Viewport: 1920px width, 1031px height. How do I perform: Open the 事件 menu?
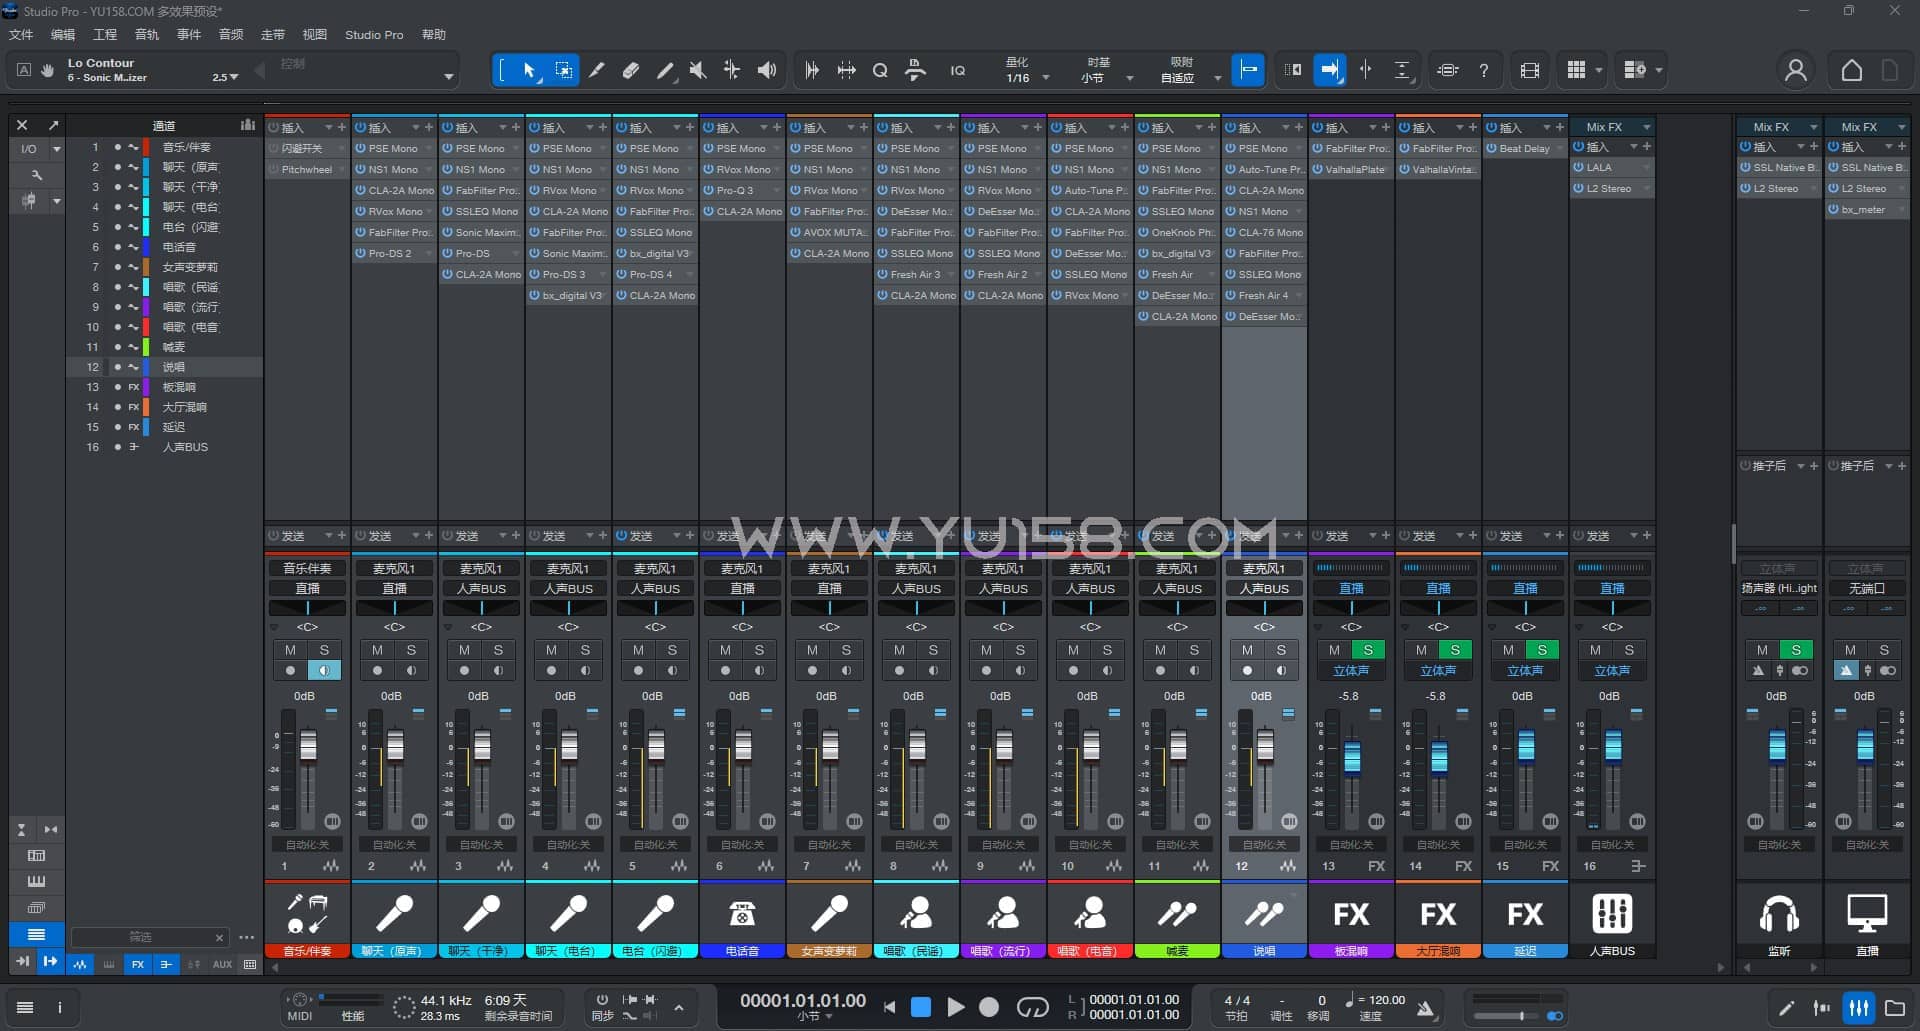pos(189,34)
